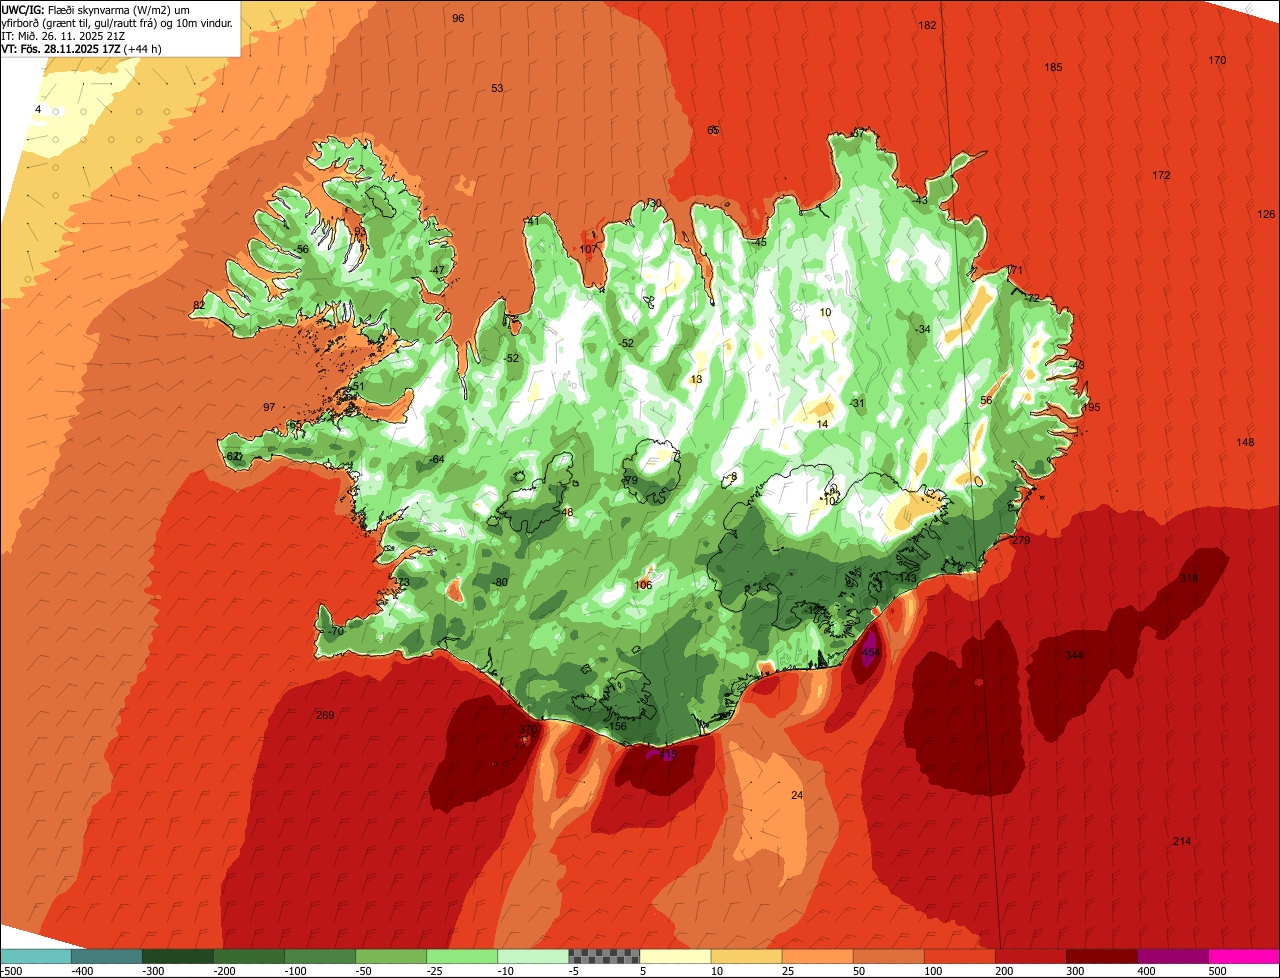Pick the magenta legend swatch above 500
The width and height of the screenshot is (1280, 978).
1244,956
